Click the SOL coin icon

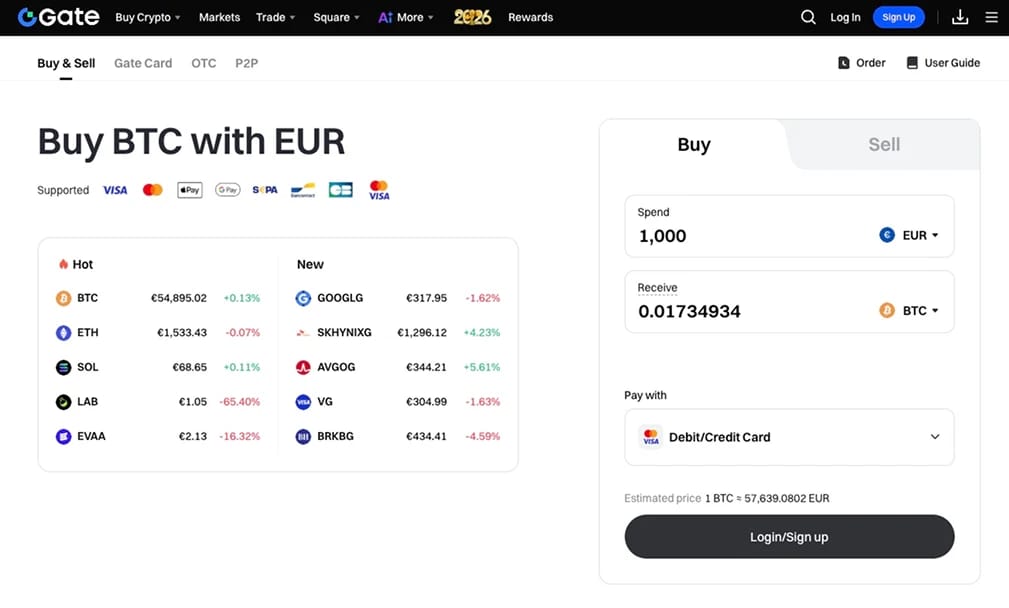(63, 367)
